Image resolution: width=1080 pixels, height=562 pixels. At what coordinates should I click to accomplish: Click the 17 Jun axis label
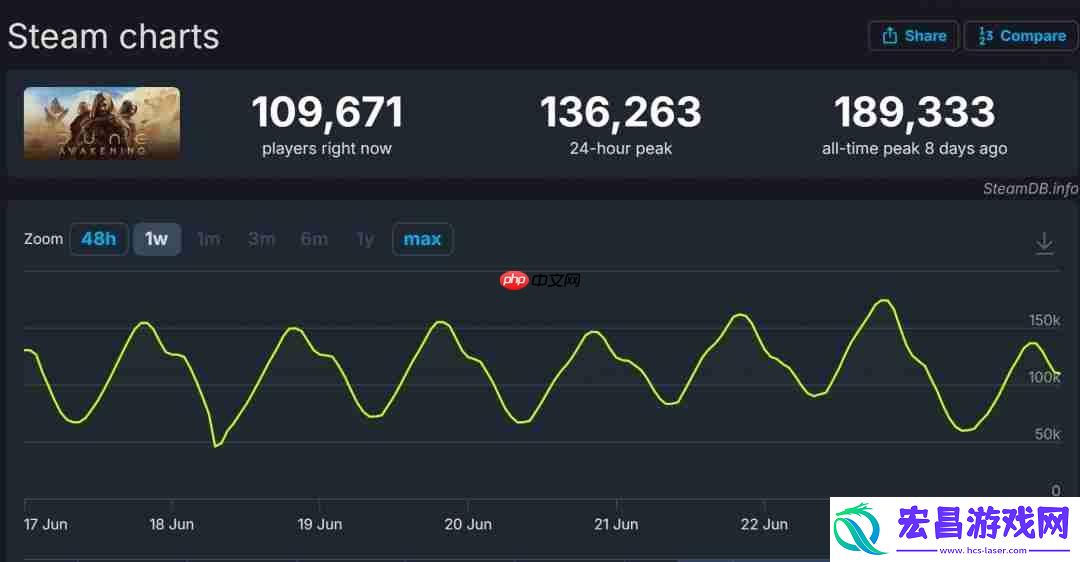(x=45, y=524)
